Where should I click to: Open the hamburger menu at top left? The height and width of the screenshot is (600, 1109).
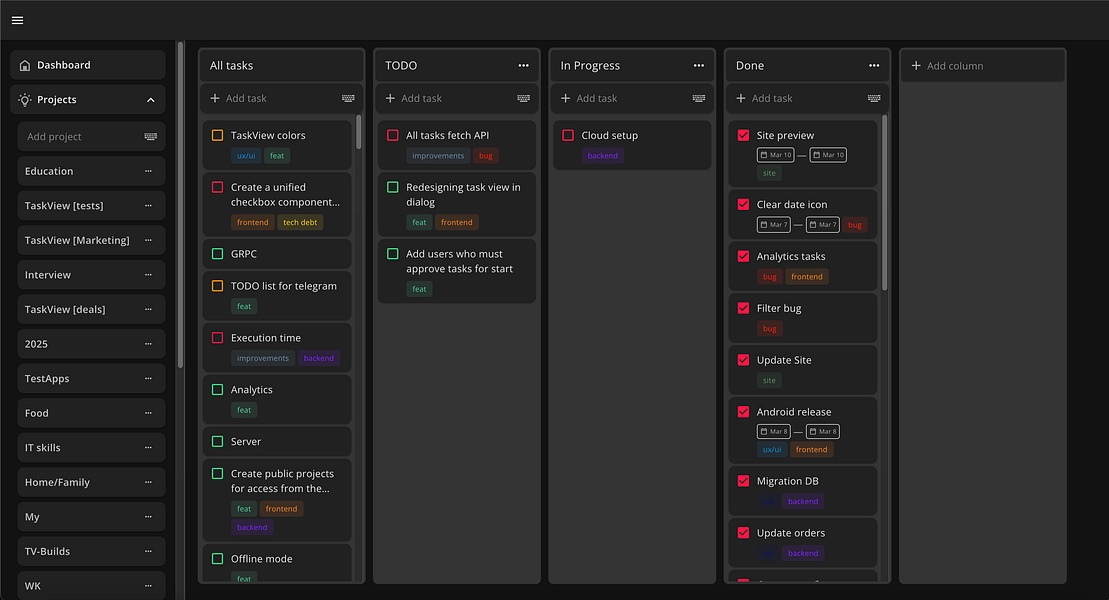17,20
